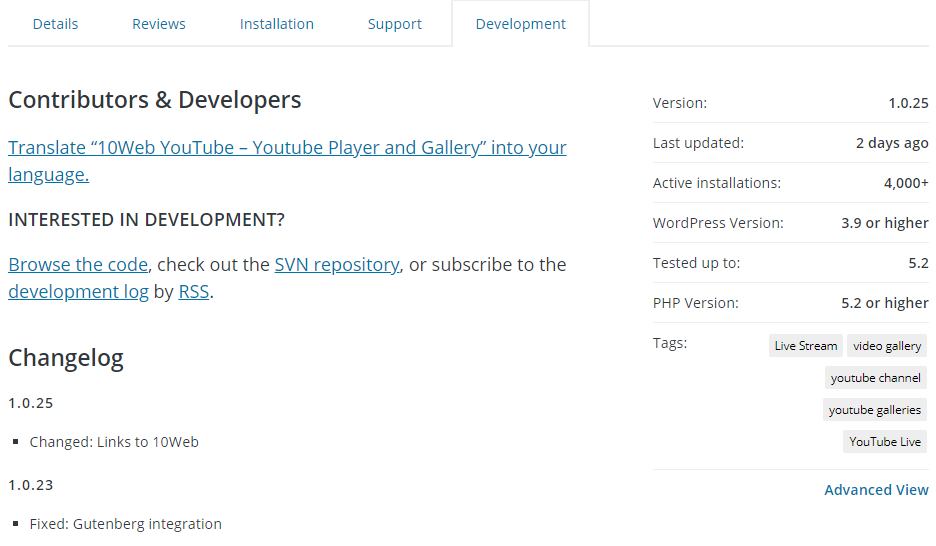This screenshot has width=936, height=546.
Task: Open the Advanced View link
Action: (x=876, y=490)
